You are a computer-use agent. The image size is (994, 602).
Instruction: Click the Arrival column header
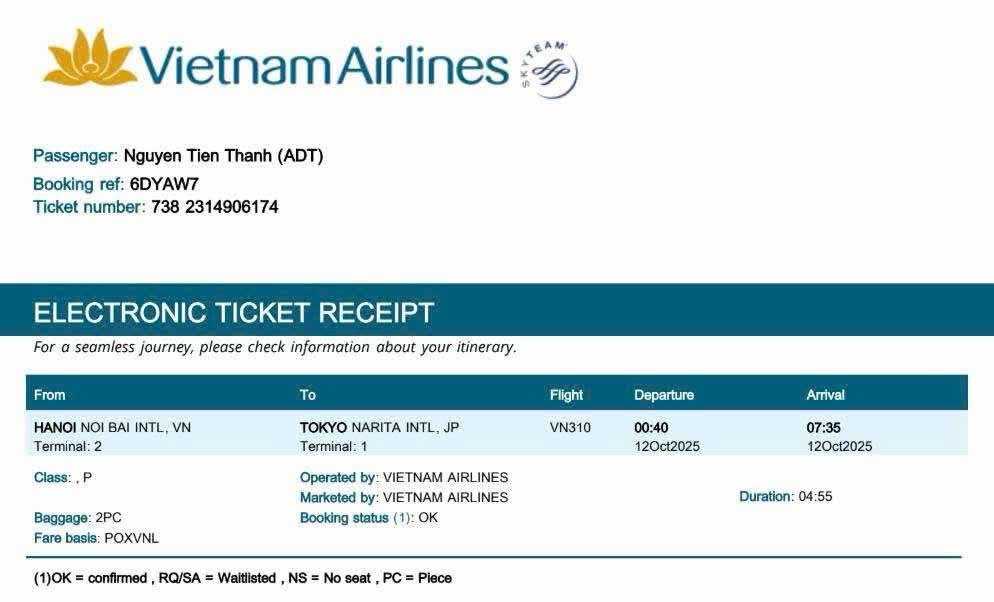(826, 395)
